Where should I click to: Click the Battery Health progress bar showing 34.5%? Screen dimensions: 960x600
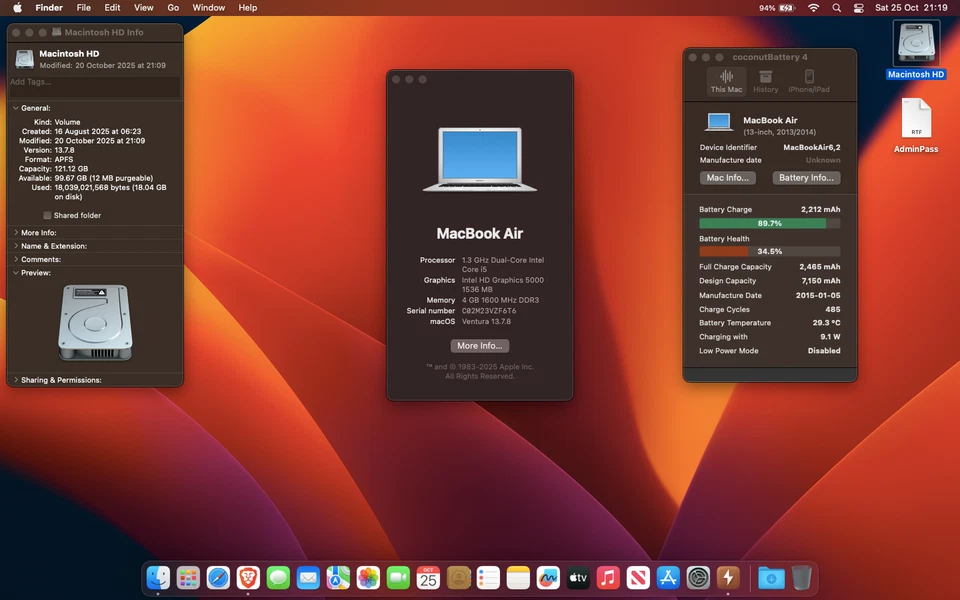[768, 252]
